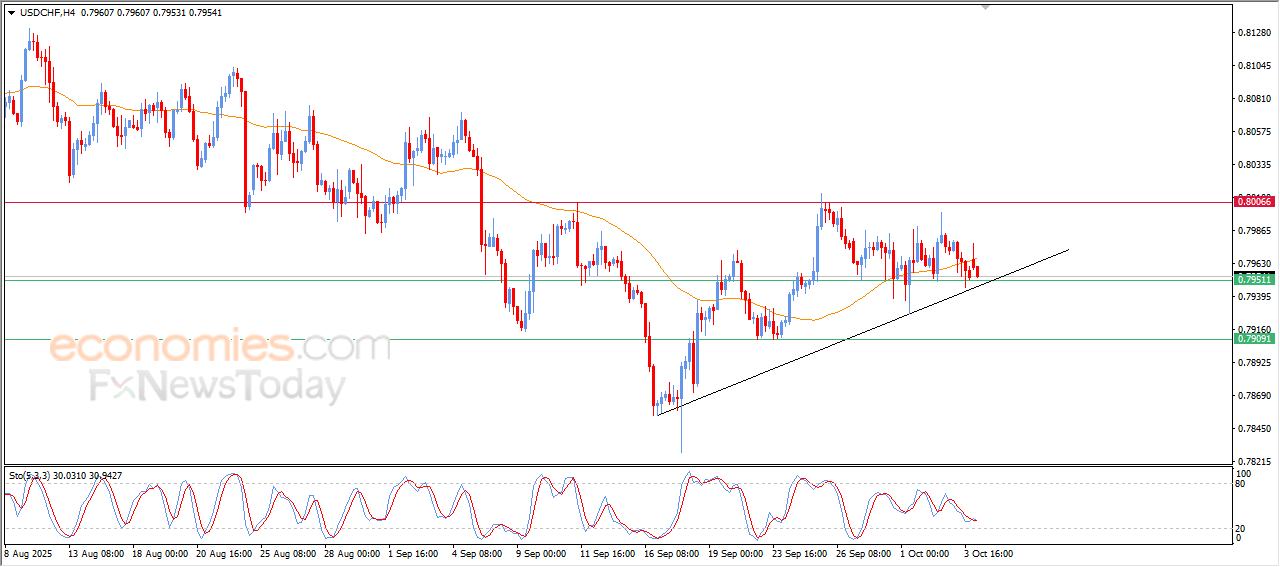Select the green 0.79511 price label
This screenshot has height=567, width=1280.
tap(1254, 280)
